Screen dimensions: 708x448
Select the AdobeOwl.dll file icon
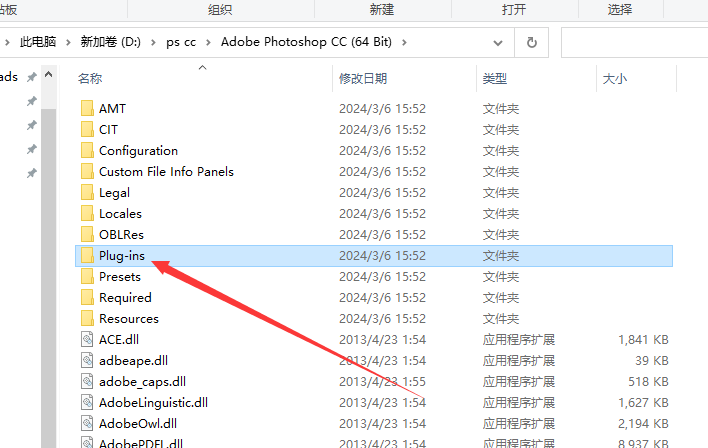pos(87,424)
